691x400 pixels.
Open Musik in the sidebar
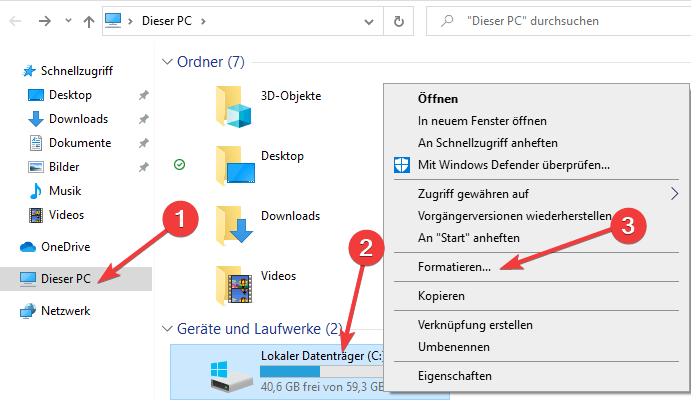point(65,191)
